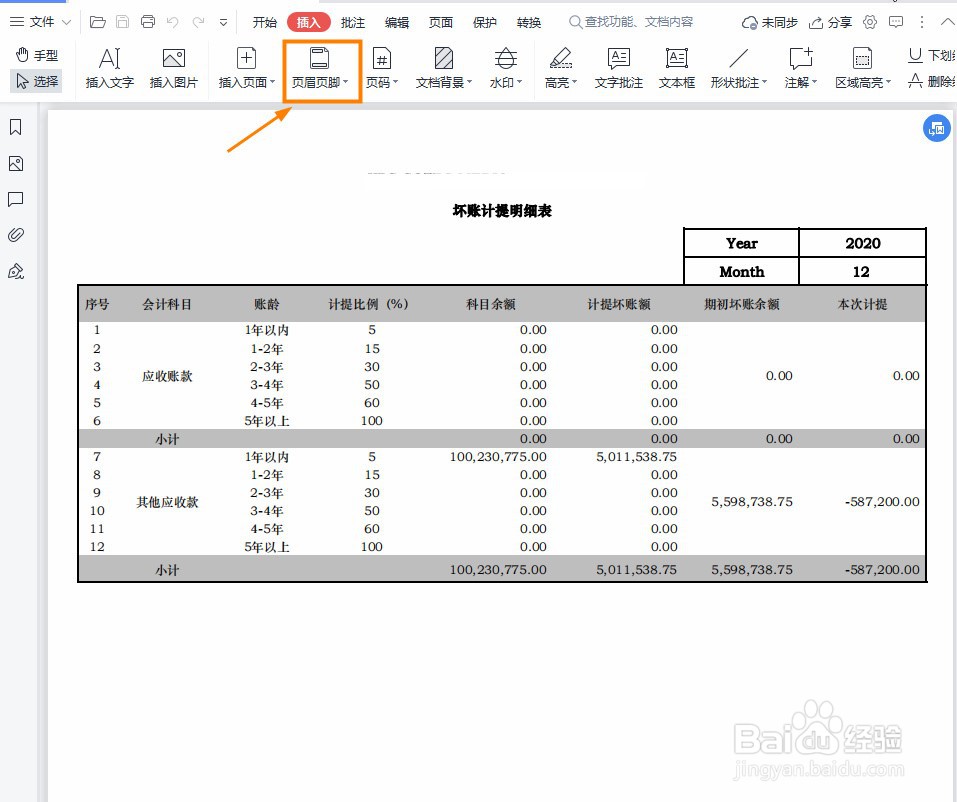Click the feedback chat icon in title bar
The width and height of the screenshot is (957, 802).
(896, 23)
